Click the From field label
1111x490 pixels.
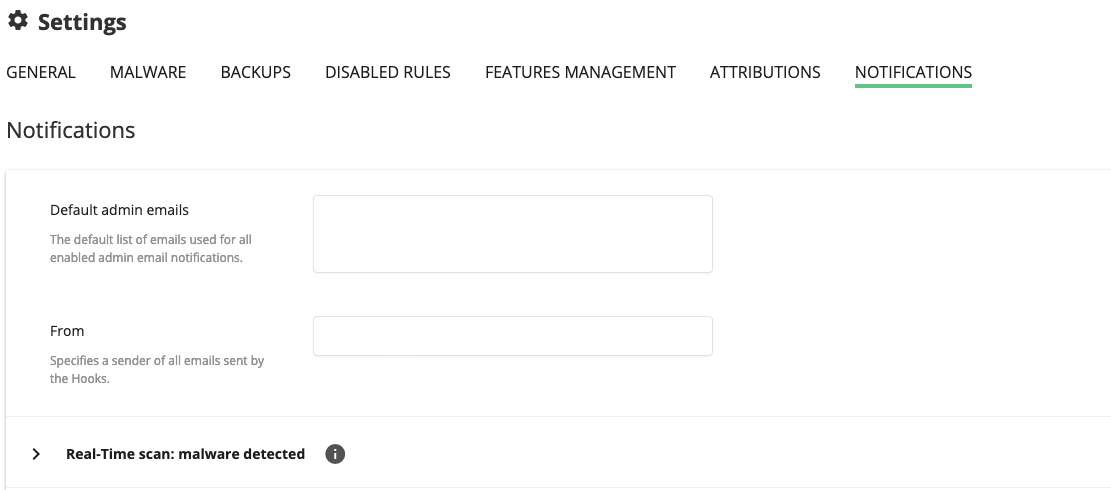point(67,331)
